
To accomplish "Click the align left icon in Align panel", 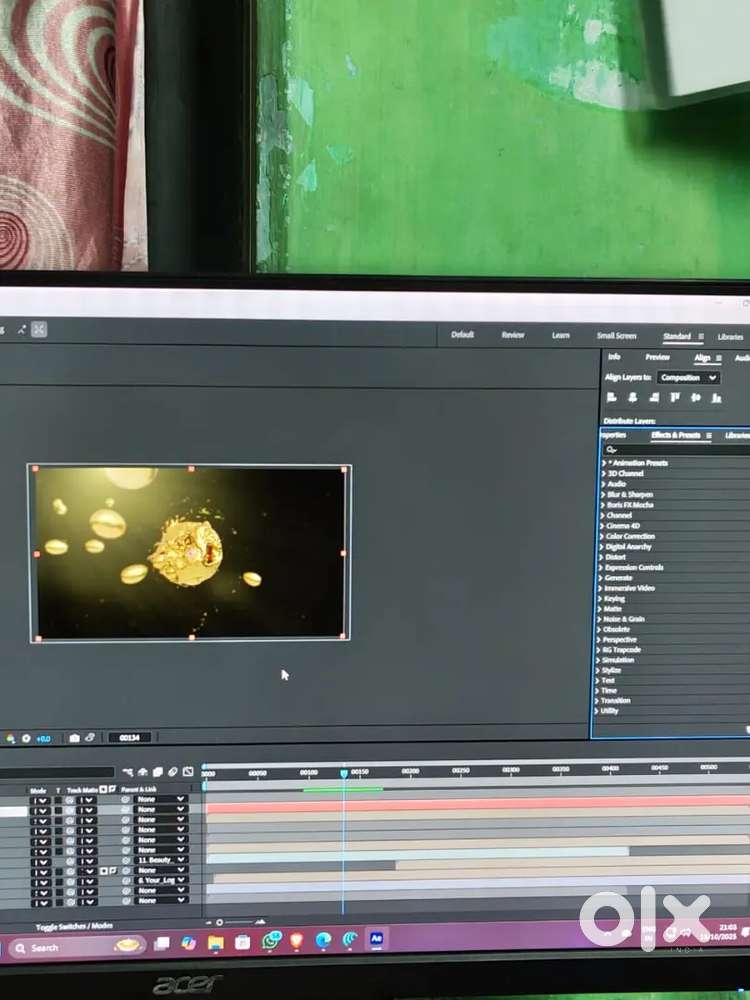I will [611, 397].
